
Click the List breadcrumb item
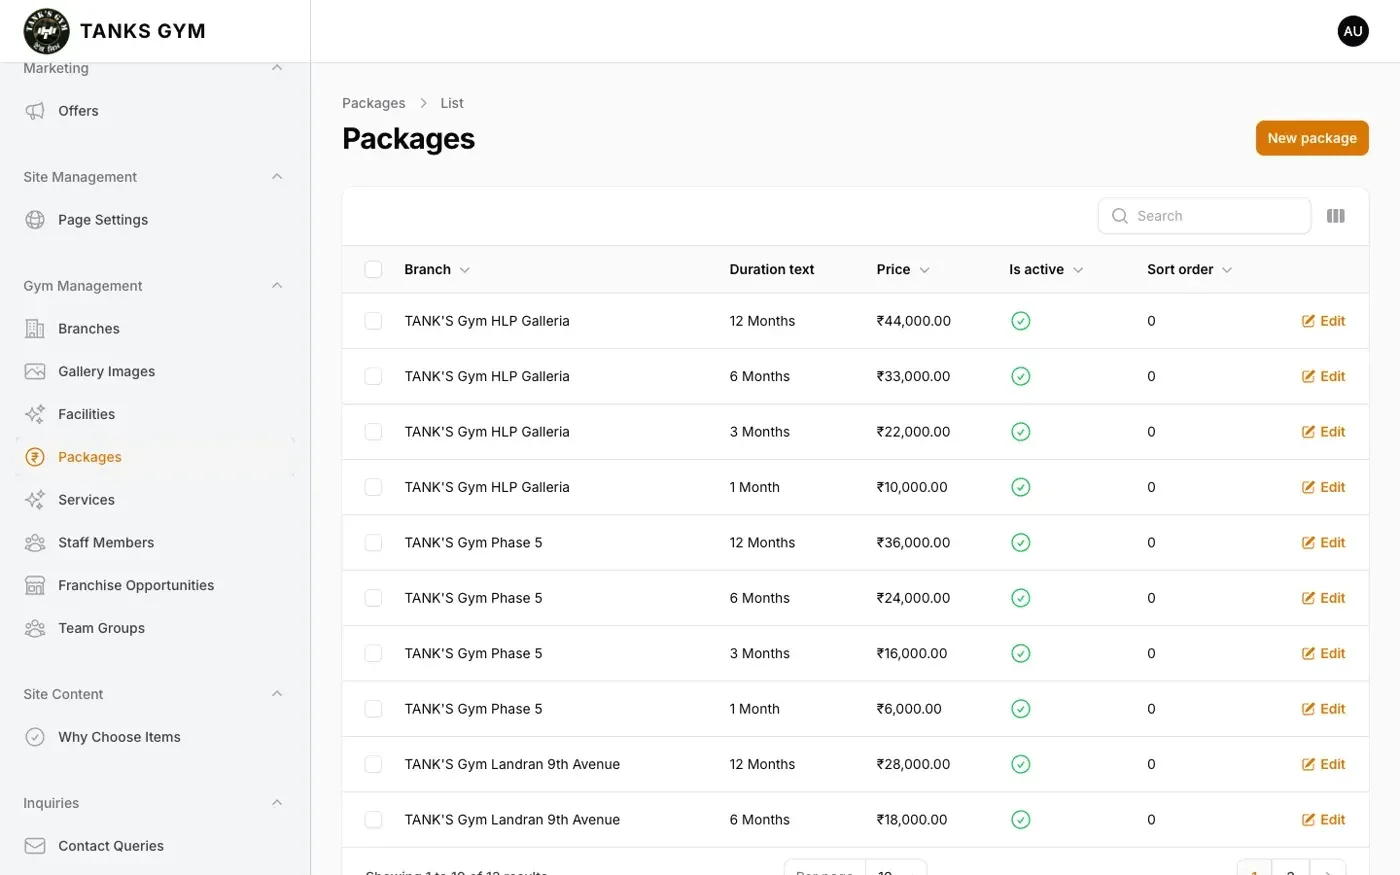click(x=452, y=103)
